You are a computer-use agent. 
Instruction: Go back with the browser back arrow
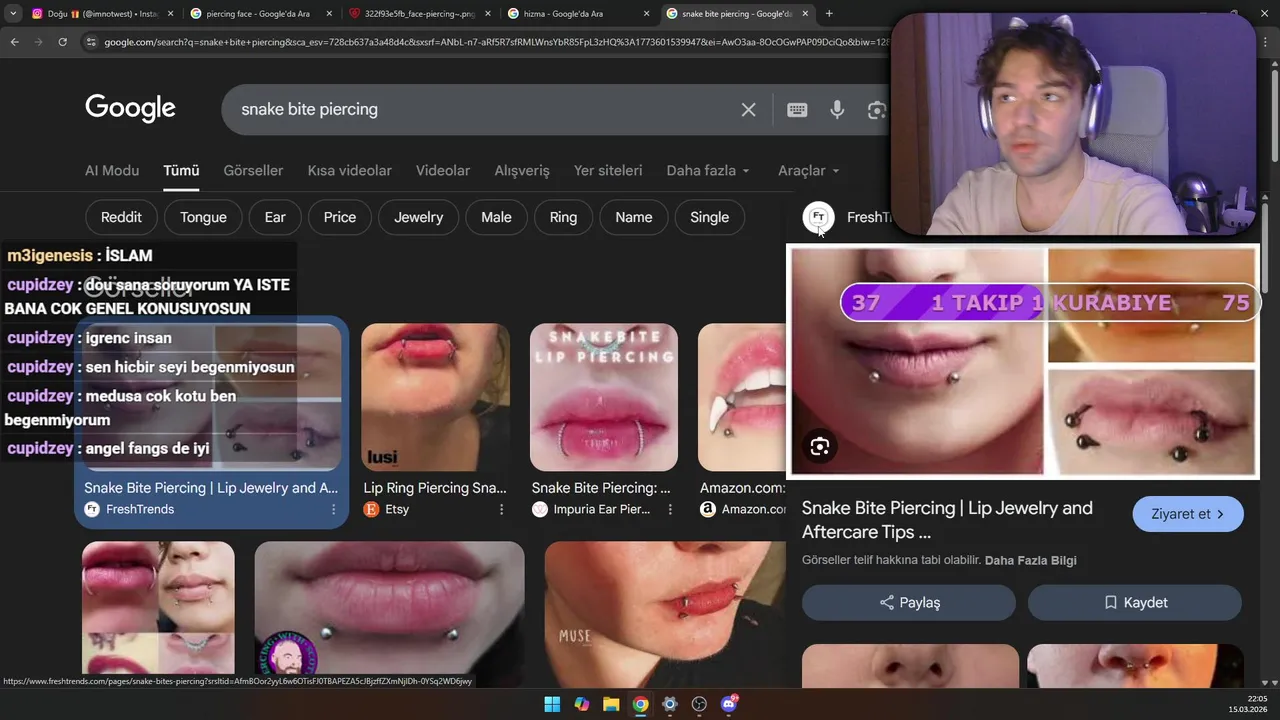point(14,42)
